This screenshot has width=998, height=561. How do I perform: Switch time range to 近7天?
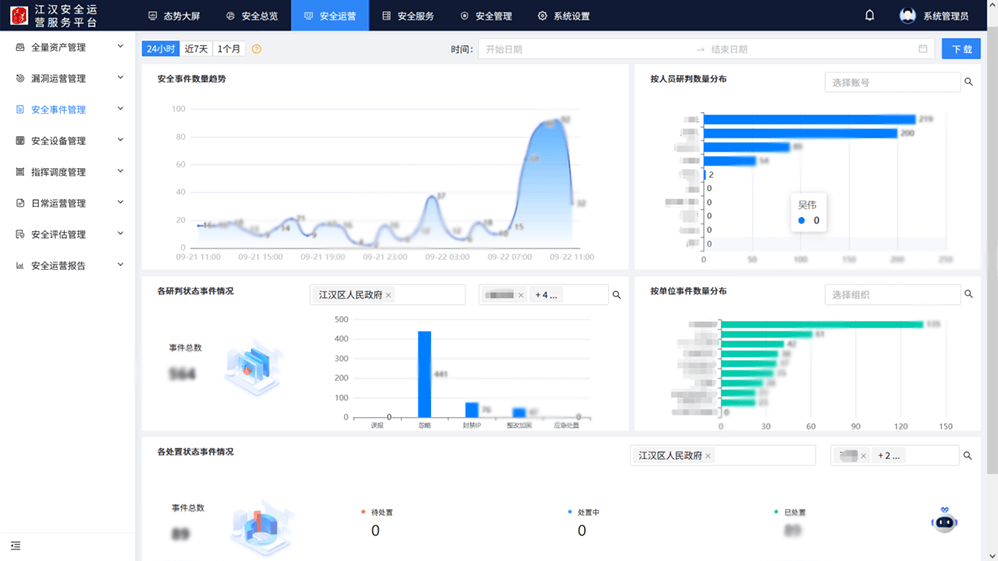(x=196, y=49)
